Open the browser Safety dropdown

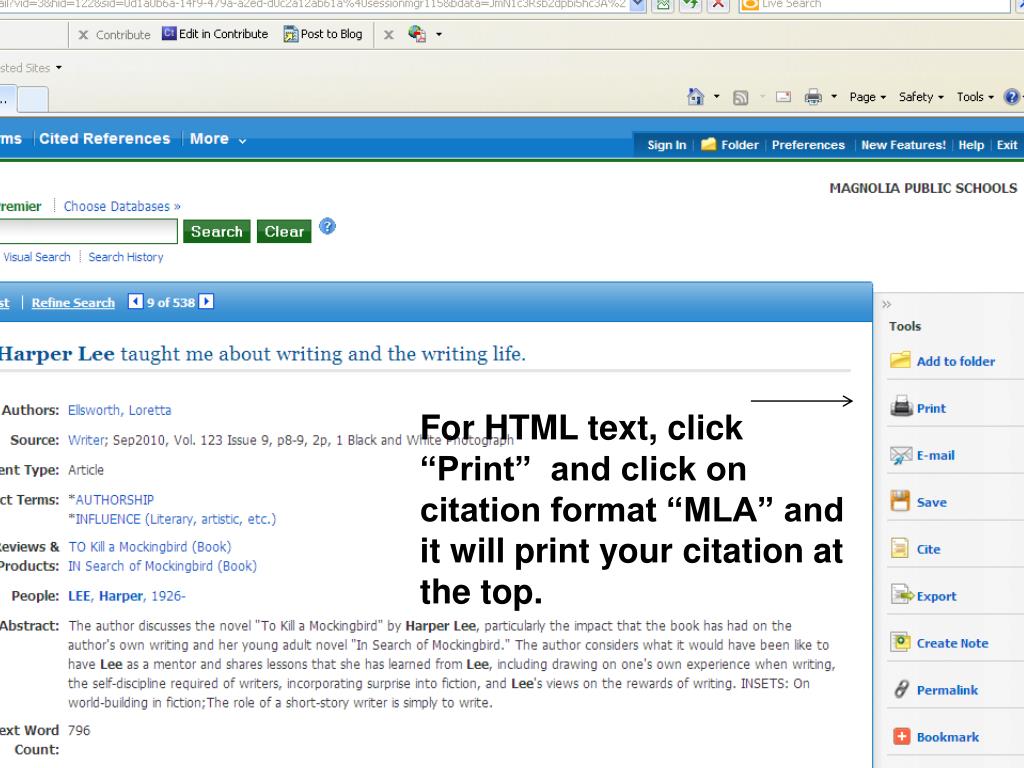click(x=921, y=97)
